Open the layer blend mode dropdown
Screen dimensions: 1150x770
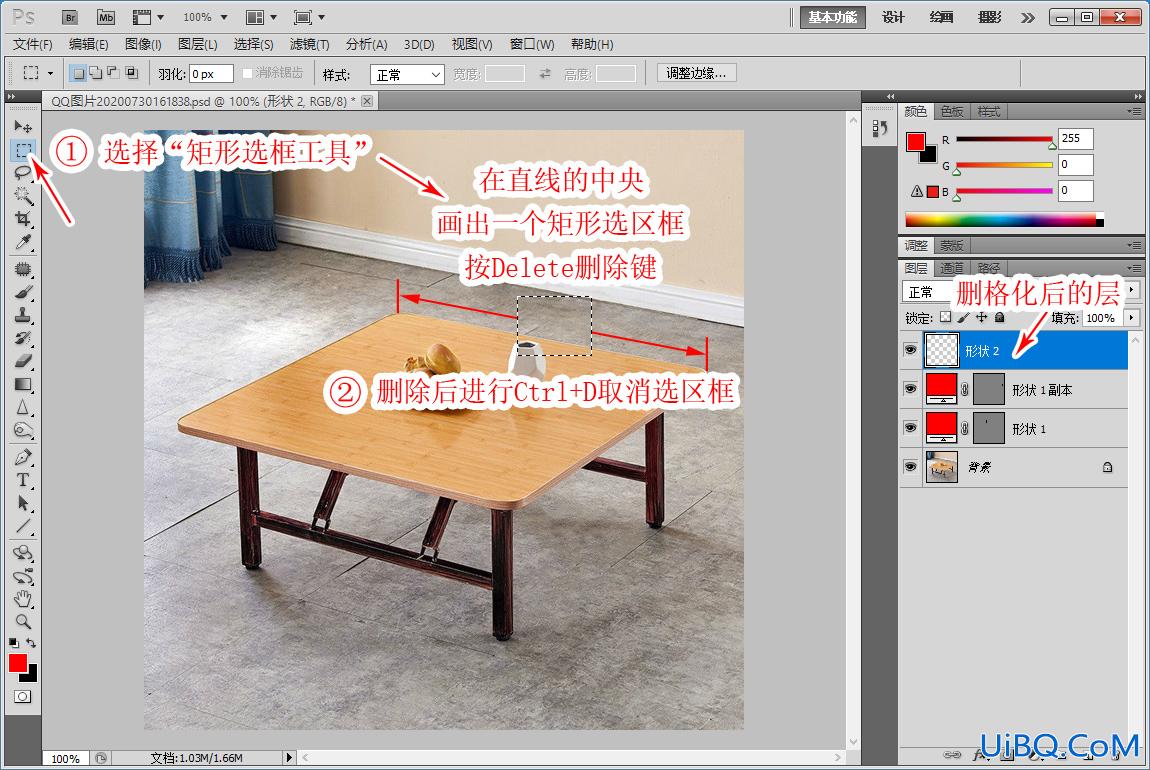[x=927, y=292]
